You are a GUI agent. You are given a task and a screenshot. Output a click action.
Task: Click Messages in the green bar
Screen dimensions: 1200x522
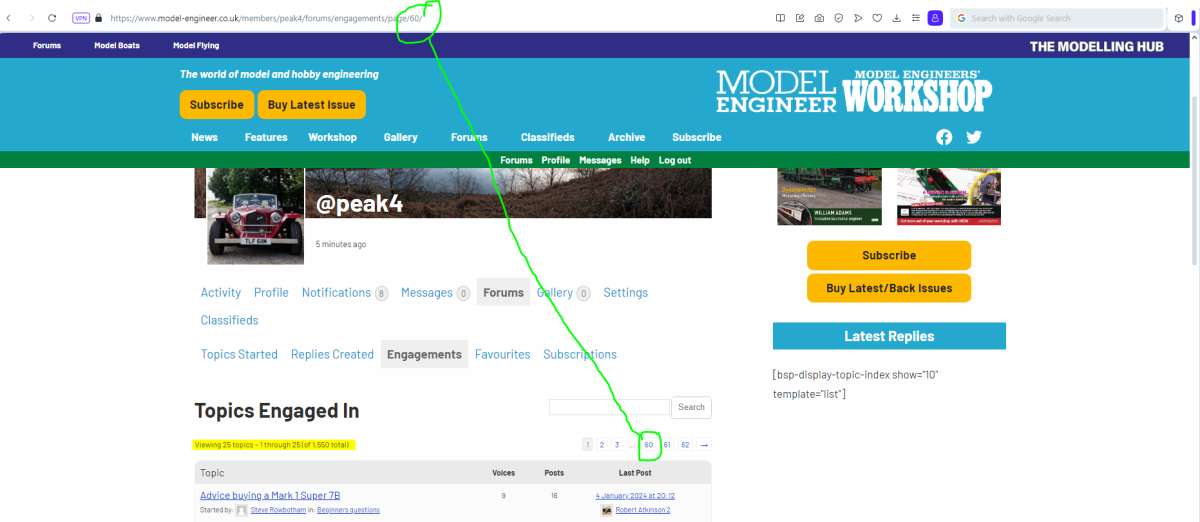point(600,160)
